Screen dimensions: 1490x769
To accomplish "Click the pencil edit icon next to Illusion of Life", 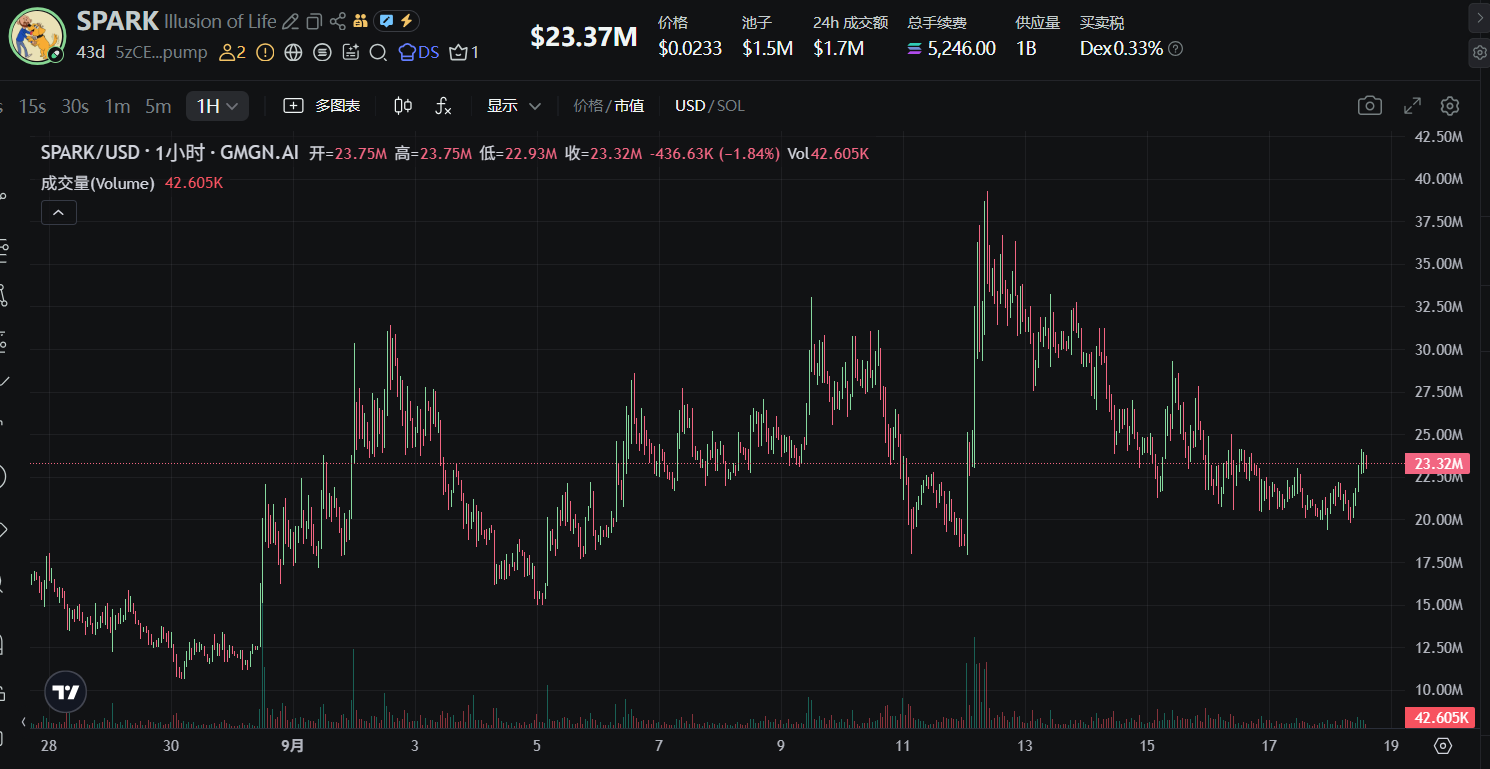I will tap(290, 21).
